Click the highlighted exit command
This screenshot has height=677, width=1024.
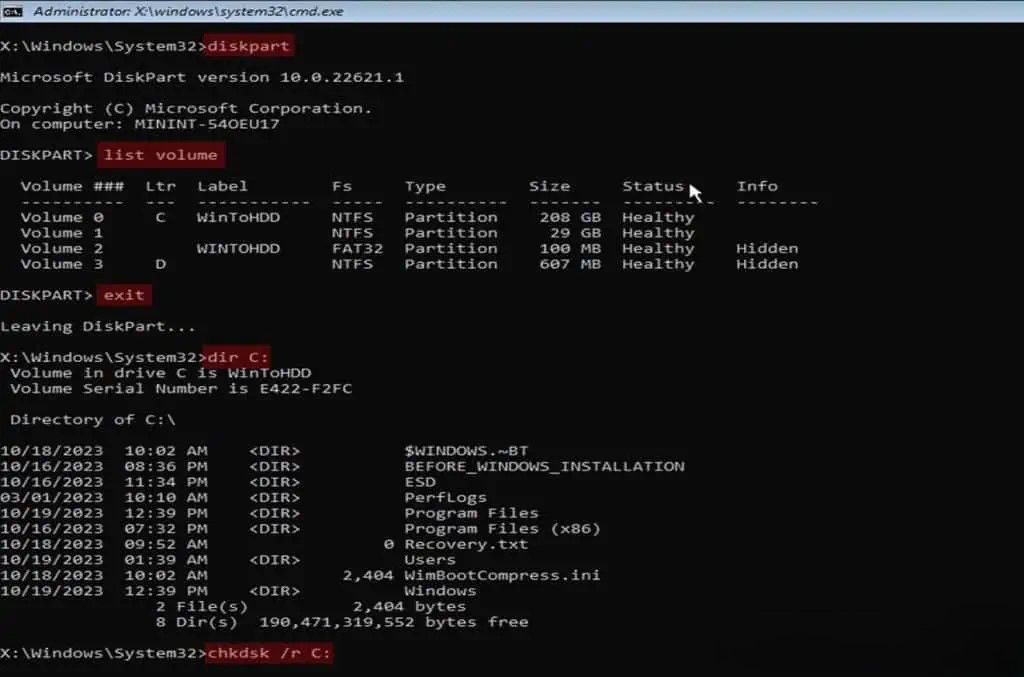(124, 295)
